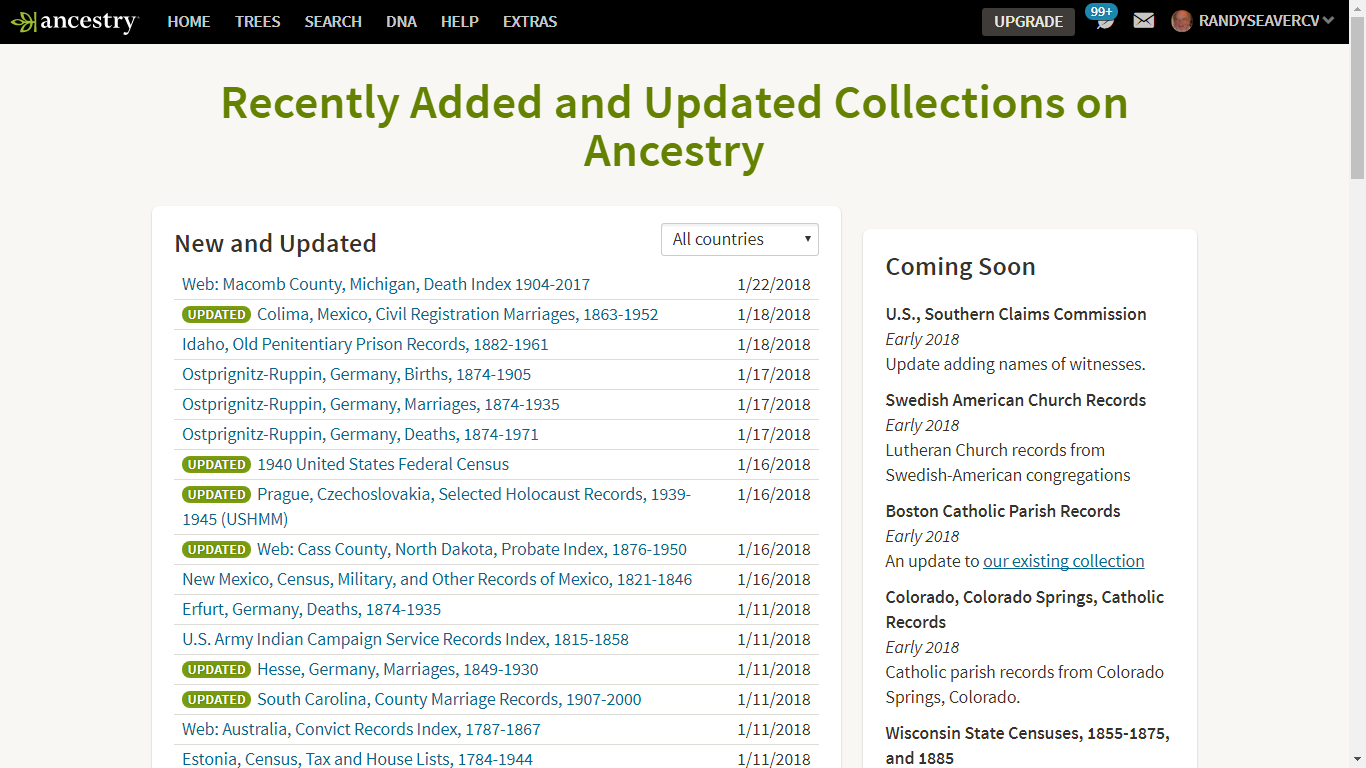1366x768 pixels.
Task: Open the HOME menu
Action: click(x=189, y=21)
